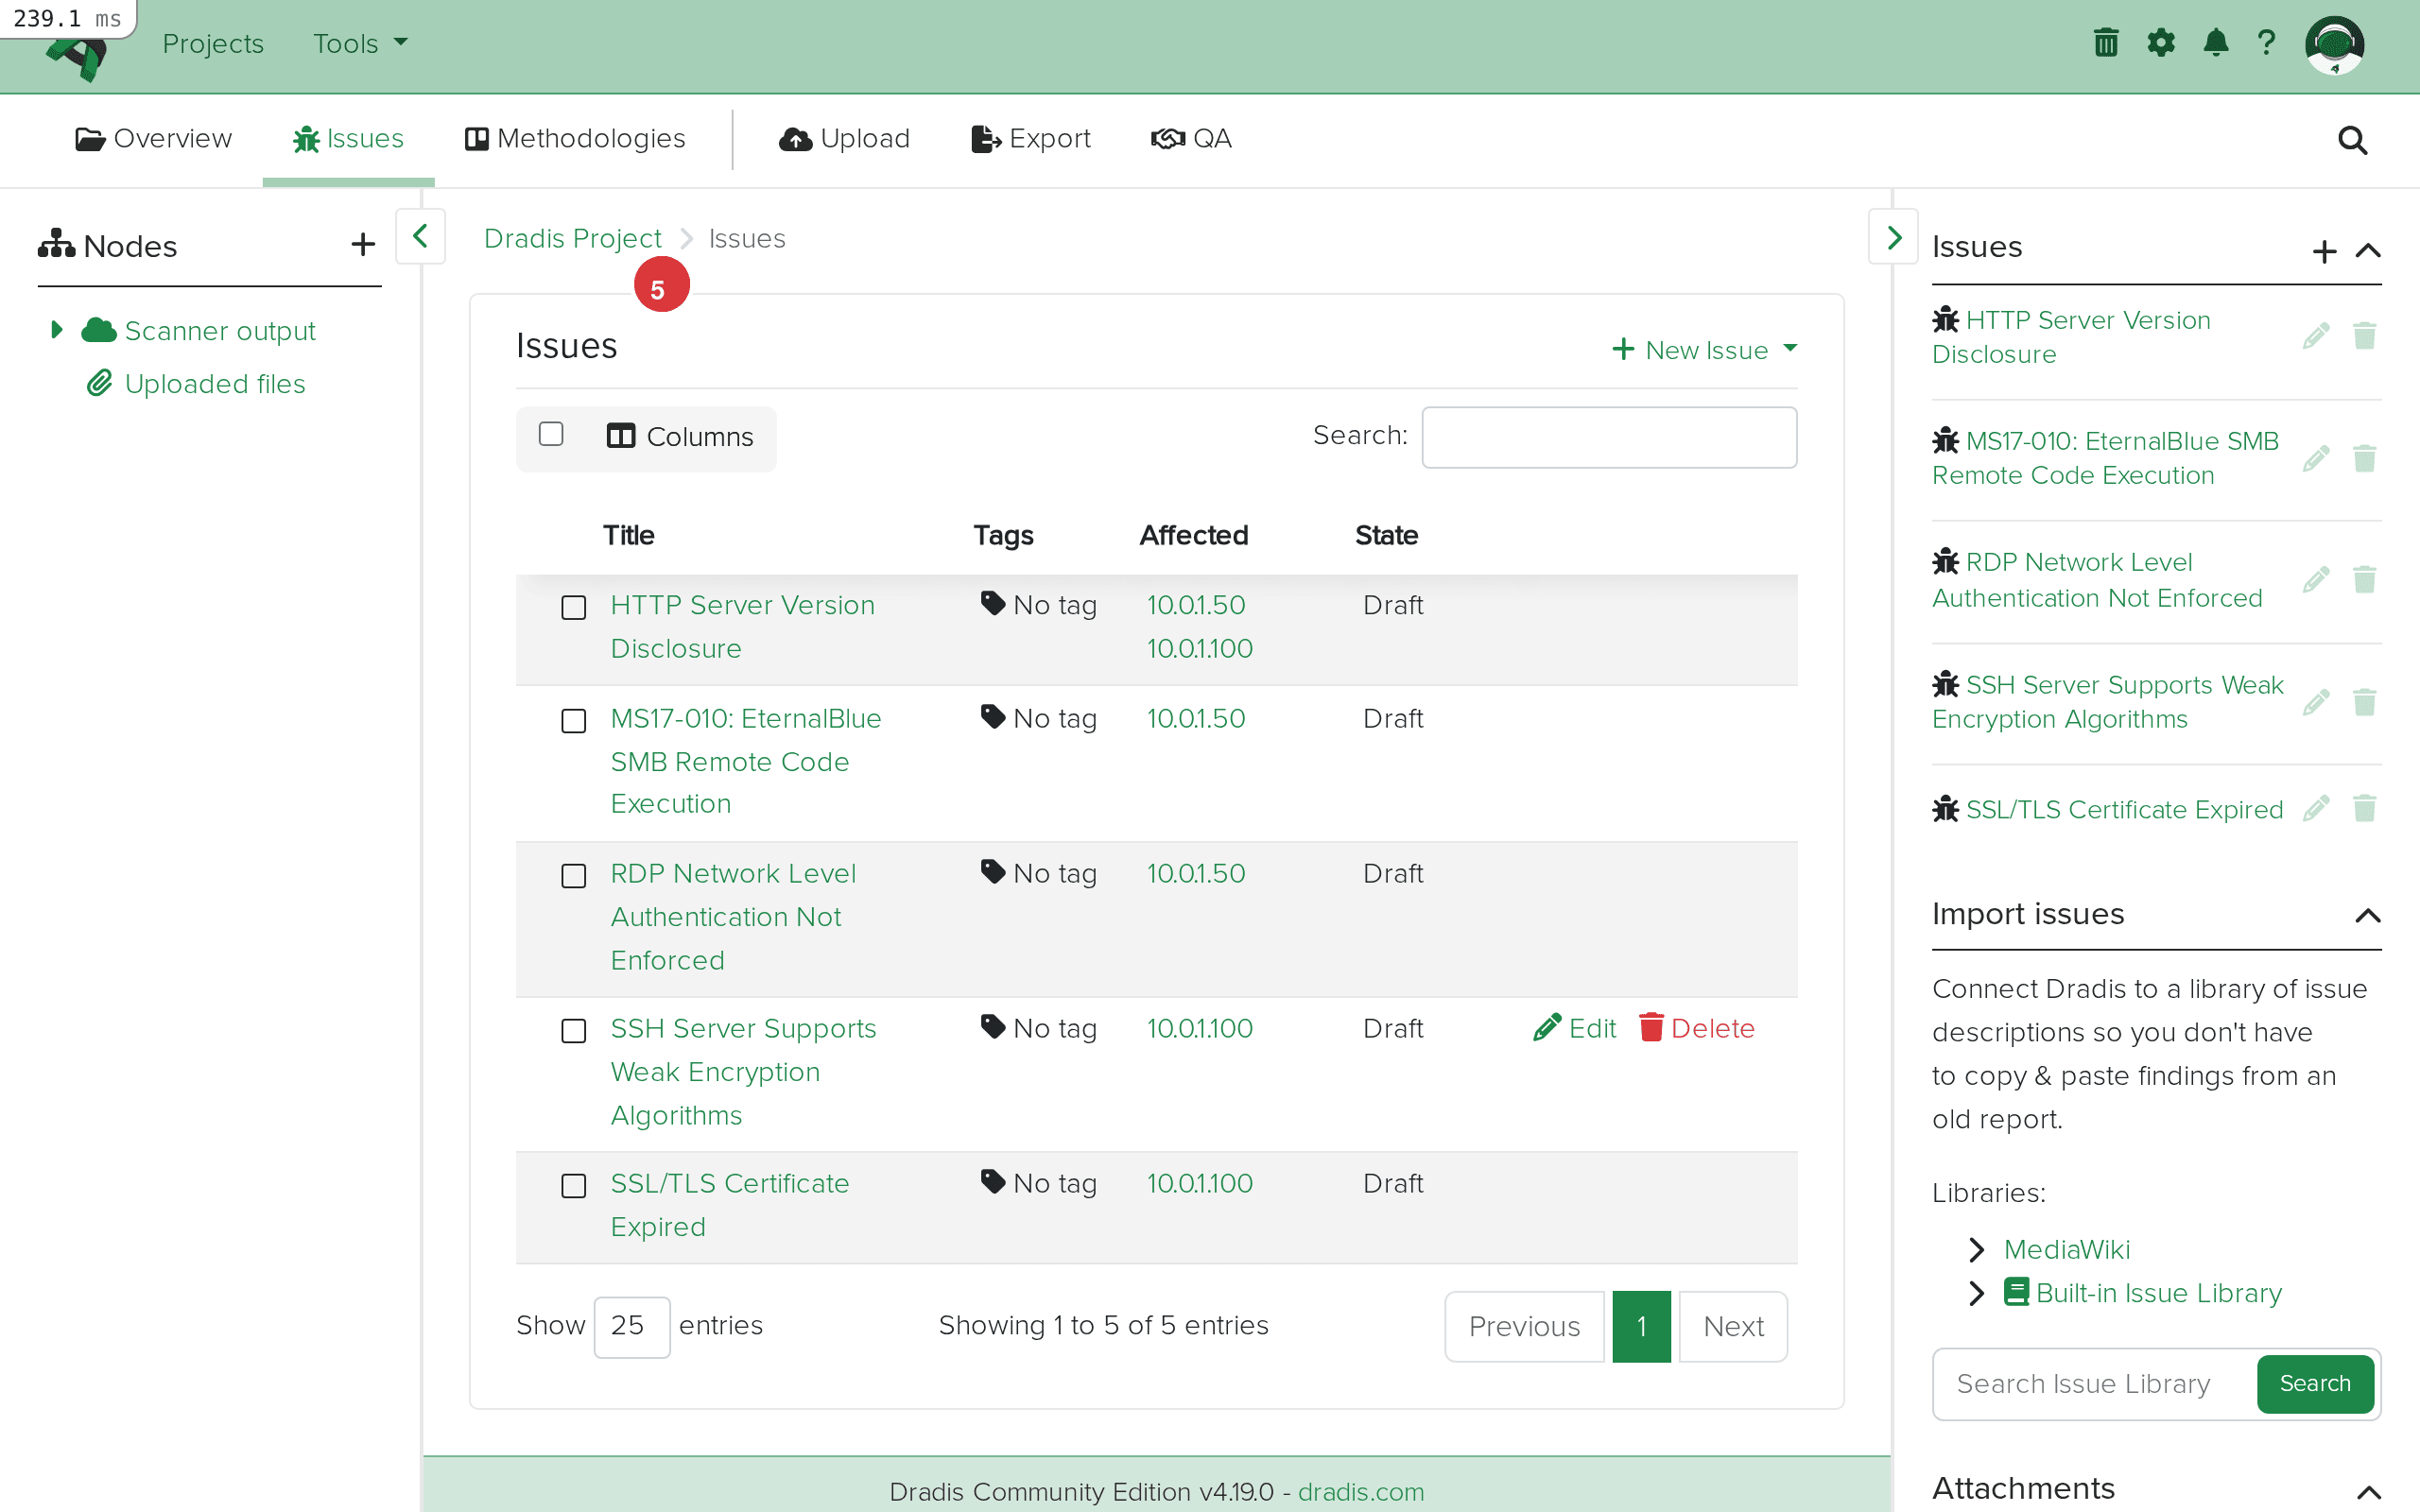
Task: Add a new node with the plus icon
Action: point(362,244)
